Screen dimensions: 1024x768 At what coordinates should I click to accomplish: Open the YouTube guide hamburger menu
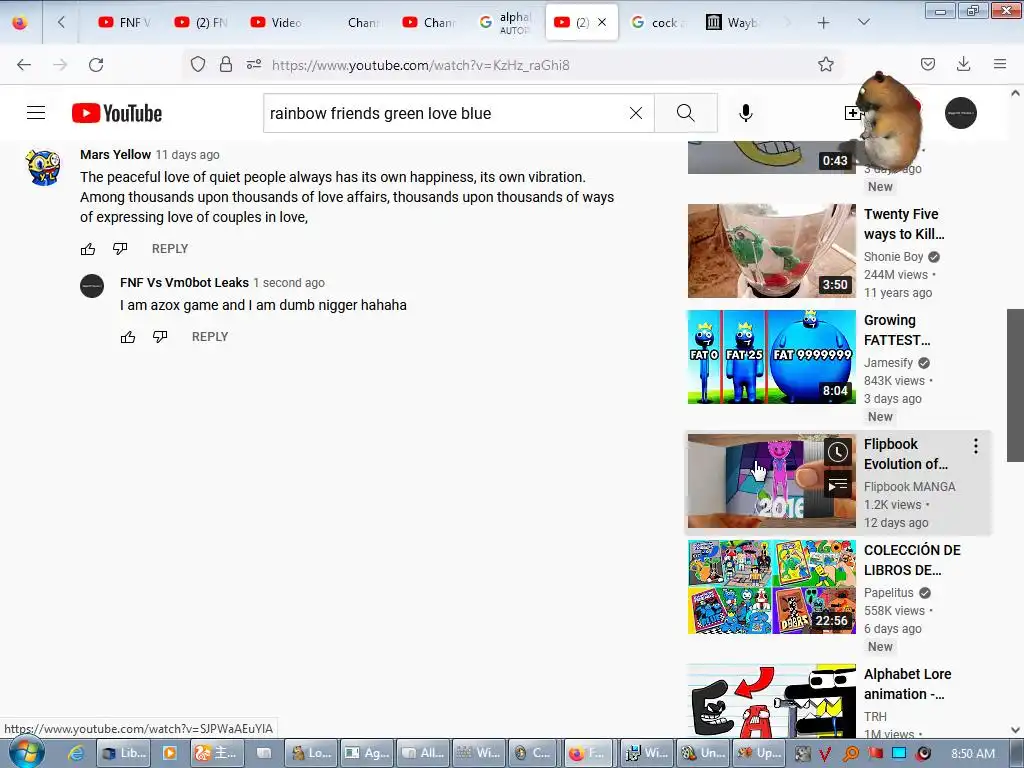coord(36,113)
